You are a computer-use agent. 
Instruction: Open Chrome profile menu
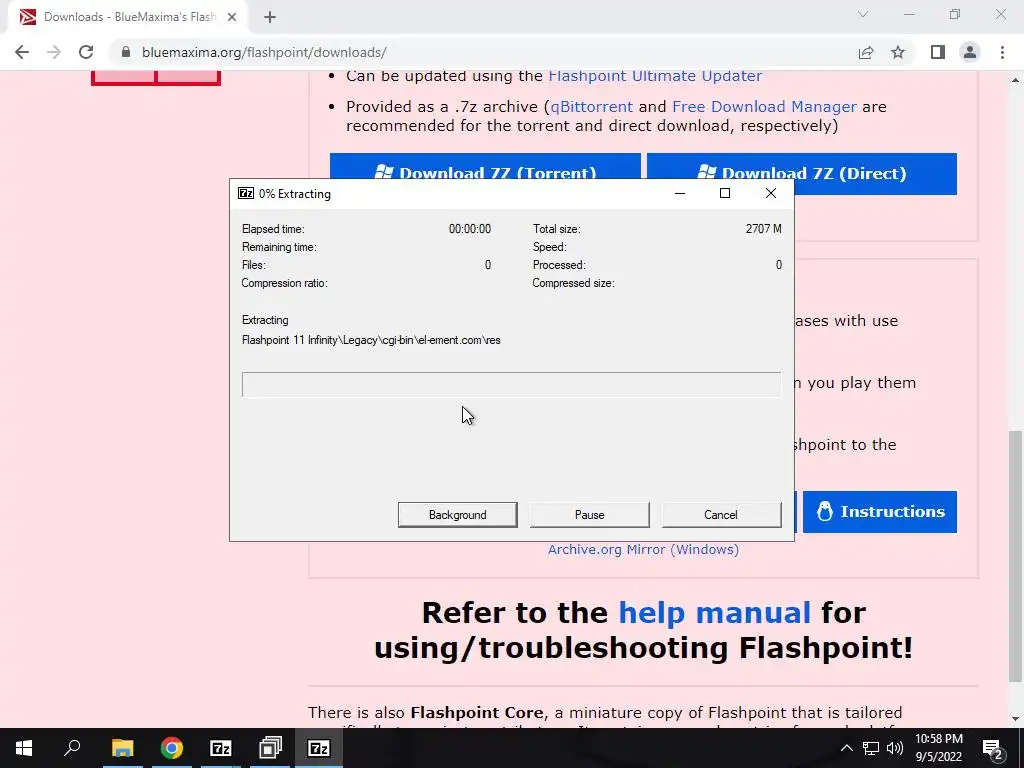970,52
